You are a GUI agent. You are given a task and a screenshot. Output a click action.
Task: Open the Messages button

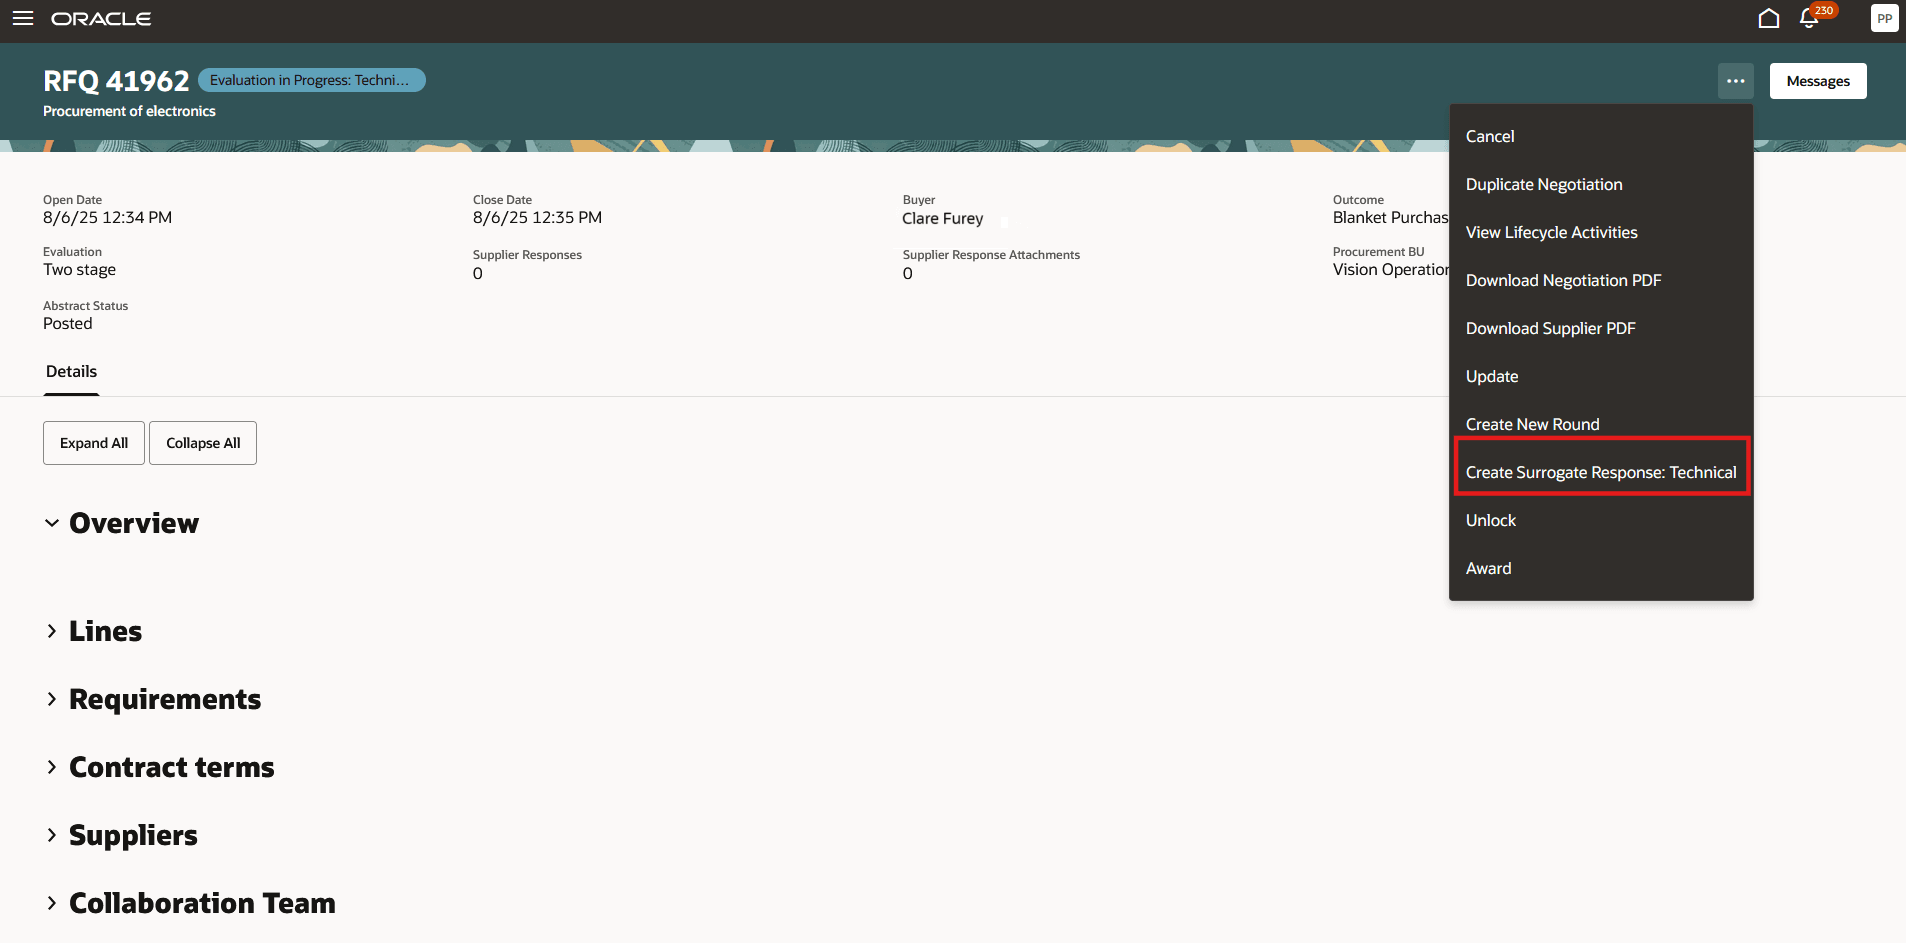coord(1817,81)
